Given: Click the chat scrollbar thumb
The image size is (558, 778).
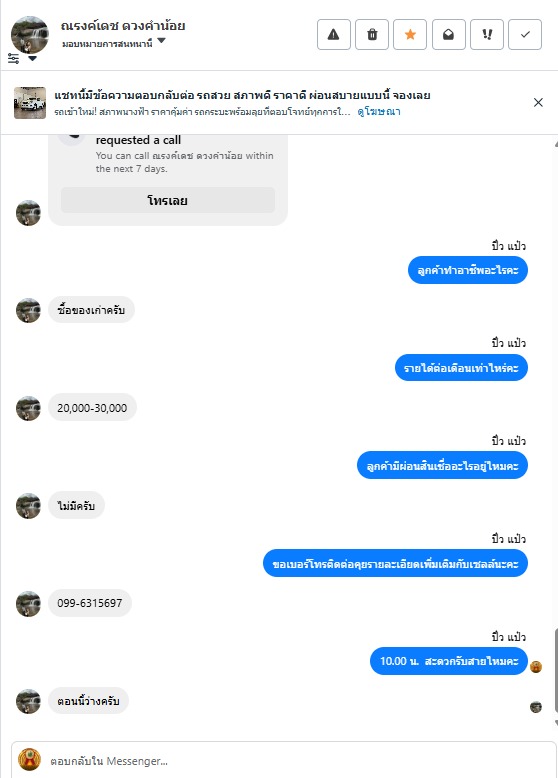Looking at the screenshot, I should [x=556, y=670].
